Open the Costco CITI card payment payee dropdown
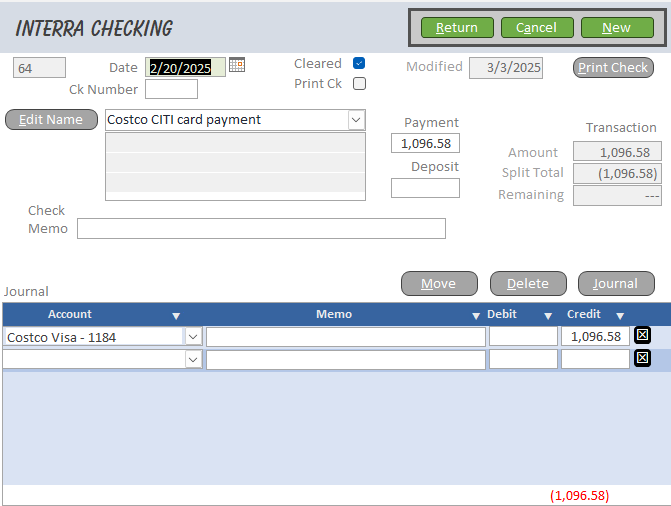 356,120
